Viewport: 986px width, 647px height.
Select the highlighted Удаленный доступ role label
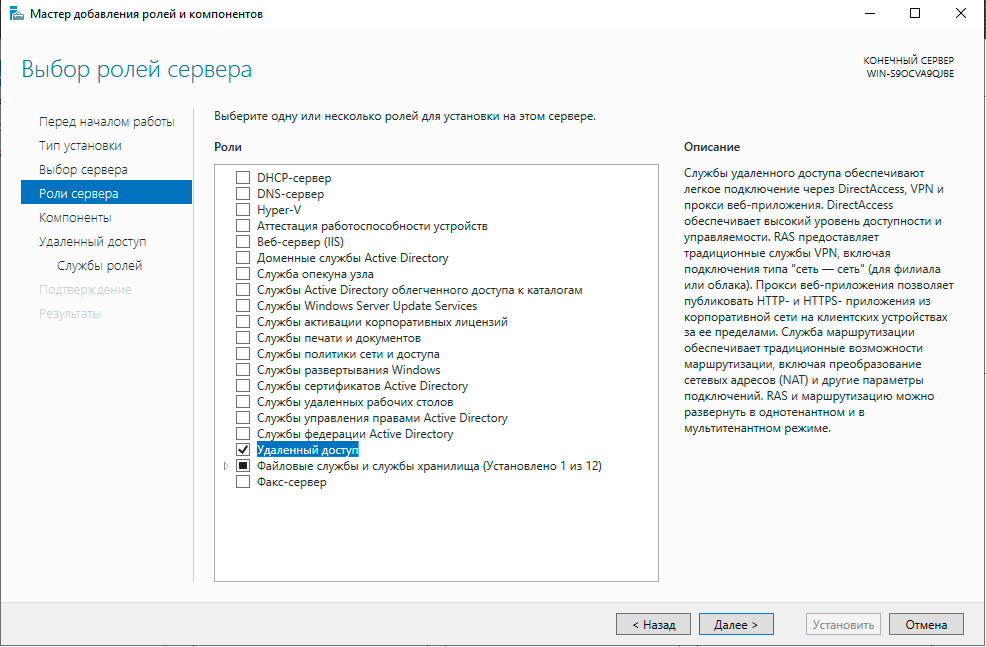tap(307, 450)
